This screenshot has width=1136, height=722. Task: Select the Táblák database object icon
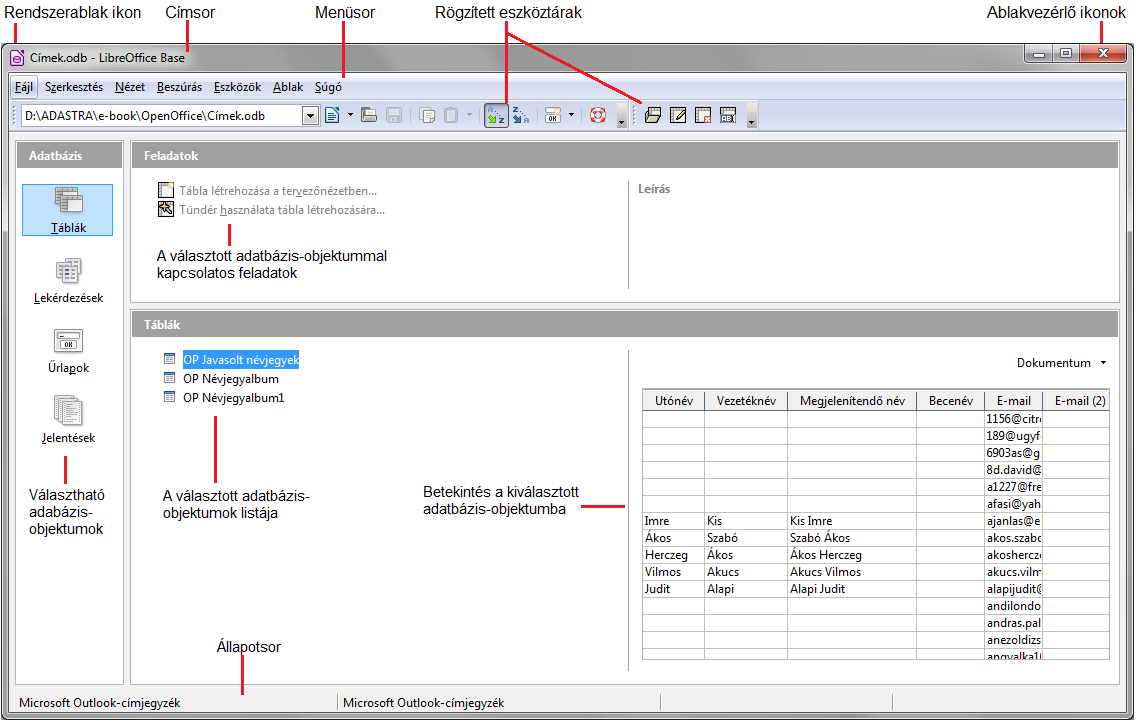click(x=67, y=210)
